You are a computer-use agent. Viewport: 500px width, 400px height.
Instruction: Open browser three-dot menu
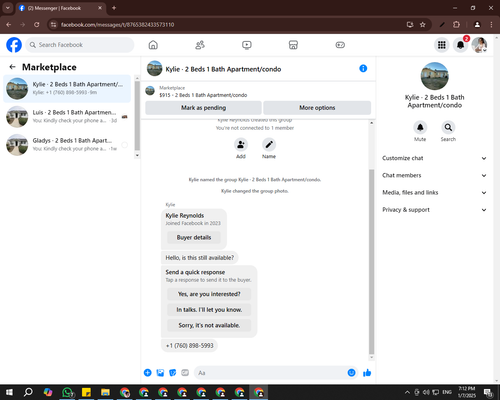pyautogui.click(x=491, y=25)
